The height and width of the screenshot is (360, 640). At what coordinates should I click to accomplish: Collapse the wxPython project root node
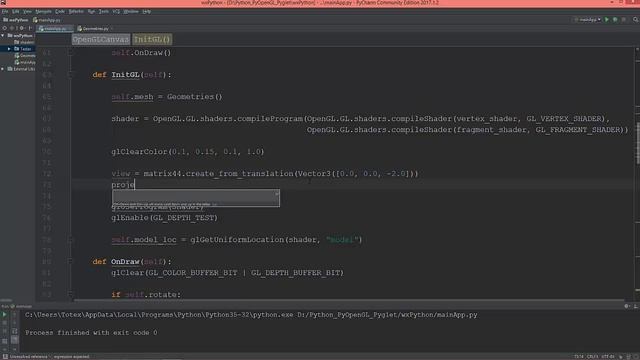click(x=3, y=36)
